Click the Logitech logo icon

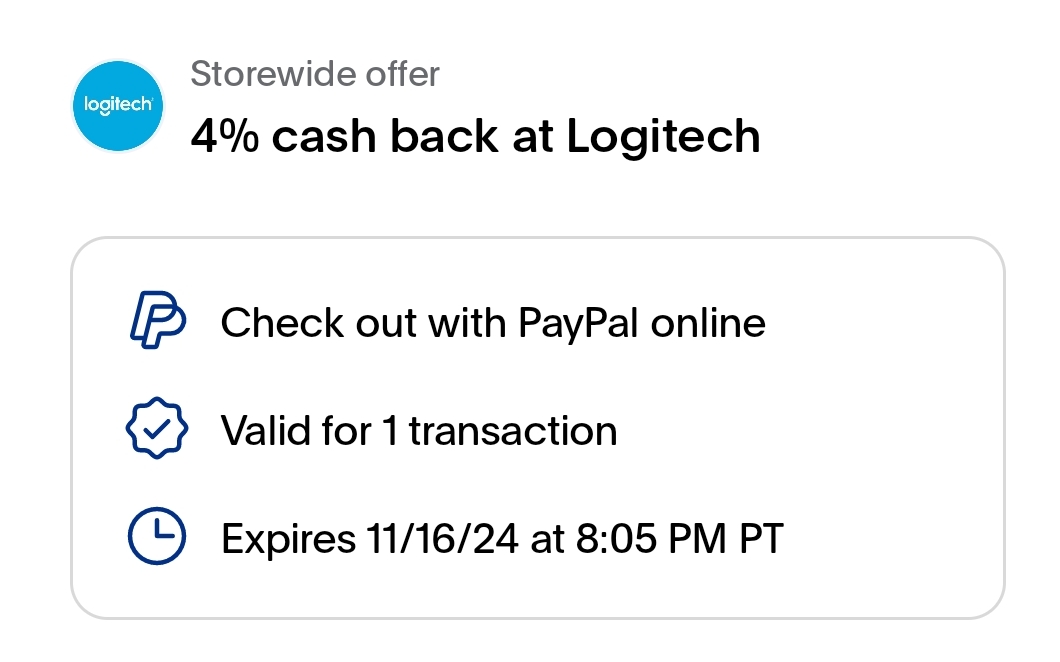point(119,106)
